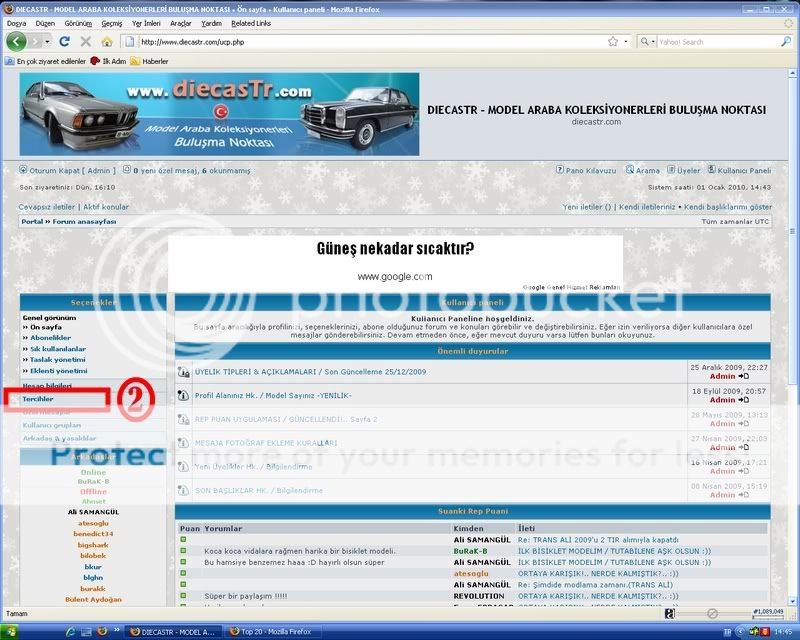Switch to 'Top 20 - Mozilla Firefox' taskbar window
The image size is (800, 640).
[x=274, y=632]
